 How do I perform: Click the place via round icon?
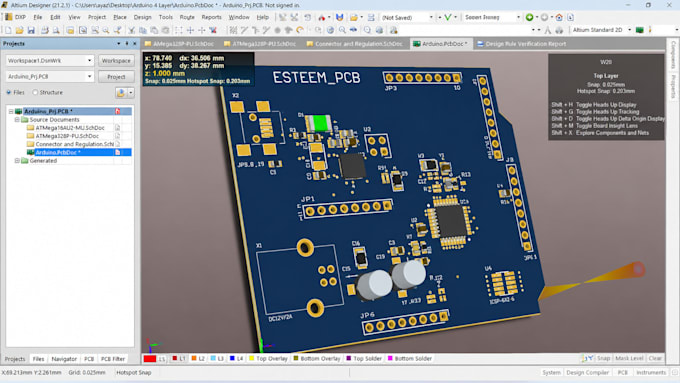(x=278, y=30)
